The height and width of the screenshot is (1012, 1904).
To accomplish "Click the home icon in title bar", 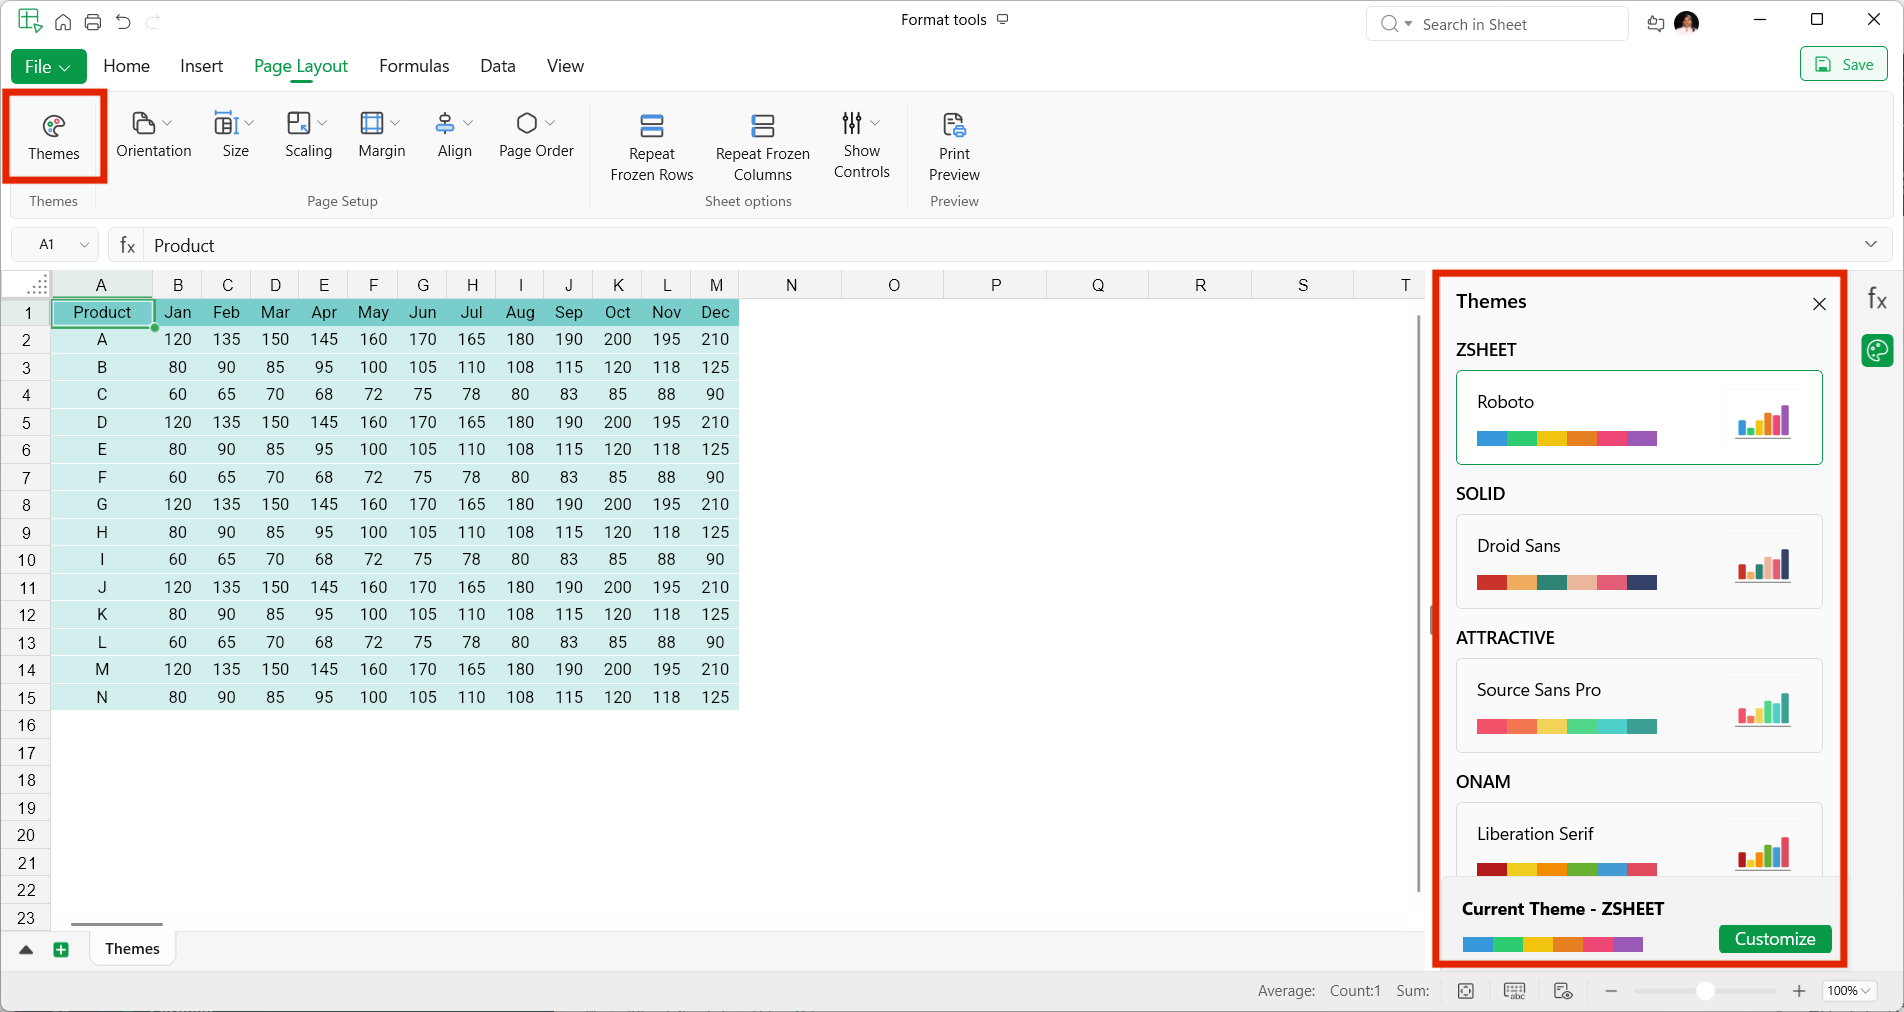I will tap(63, 22).
